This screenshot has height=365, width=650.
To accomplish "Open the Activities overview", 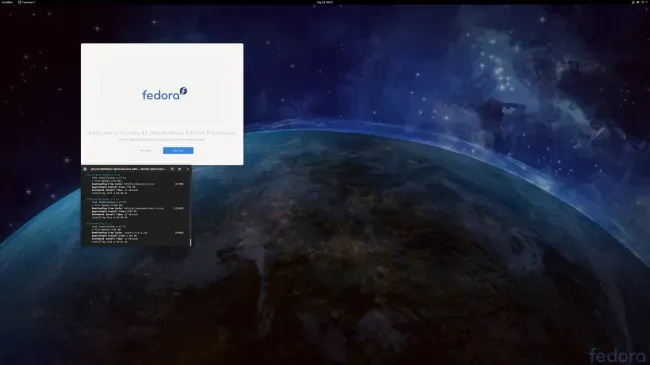I will [7, 2].
